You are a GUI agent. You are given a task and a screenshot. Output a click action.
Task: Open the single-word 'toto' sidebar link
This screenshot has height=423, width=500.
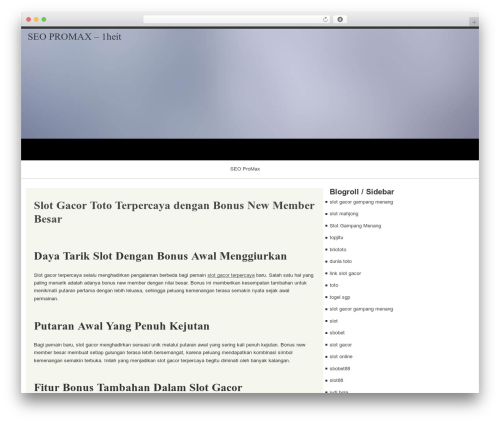point(334,285)
